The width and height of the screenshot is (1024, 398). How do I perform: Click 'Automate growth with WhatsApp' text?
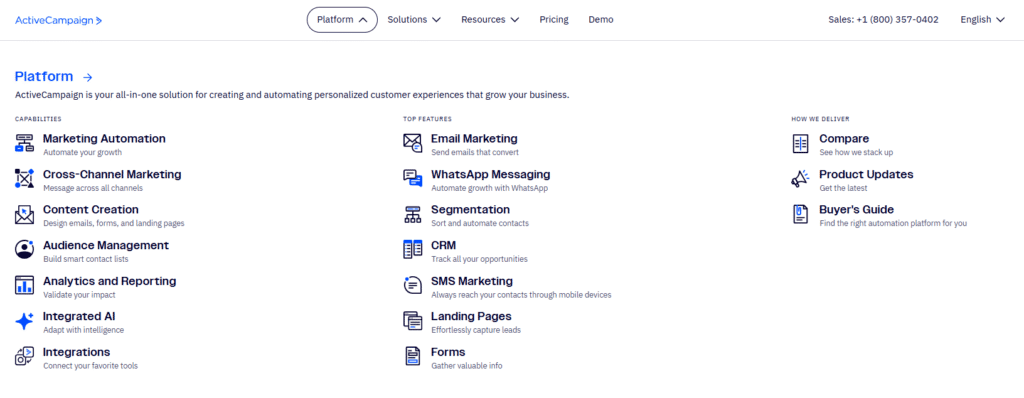(489, 188)
